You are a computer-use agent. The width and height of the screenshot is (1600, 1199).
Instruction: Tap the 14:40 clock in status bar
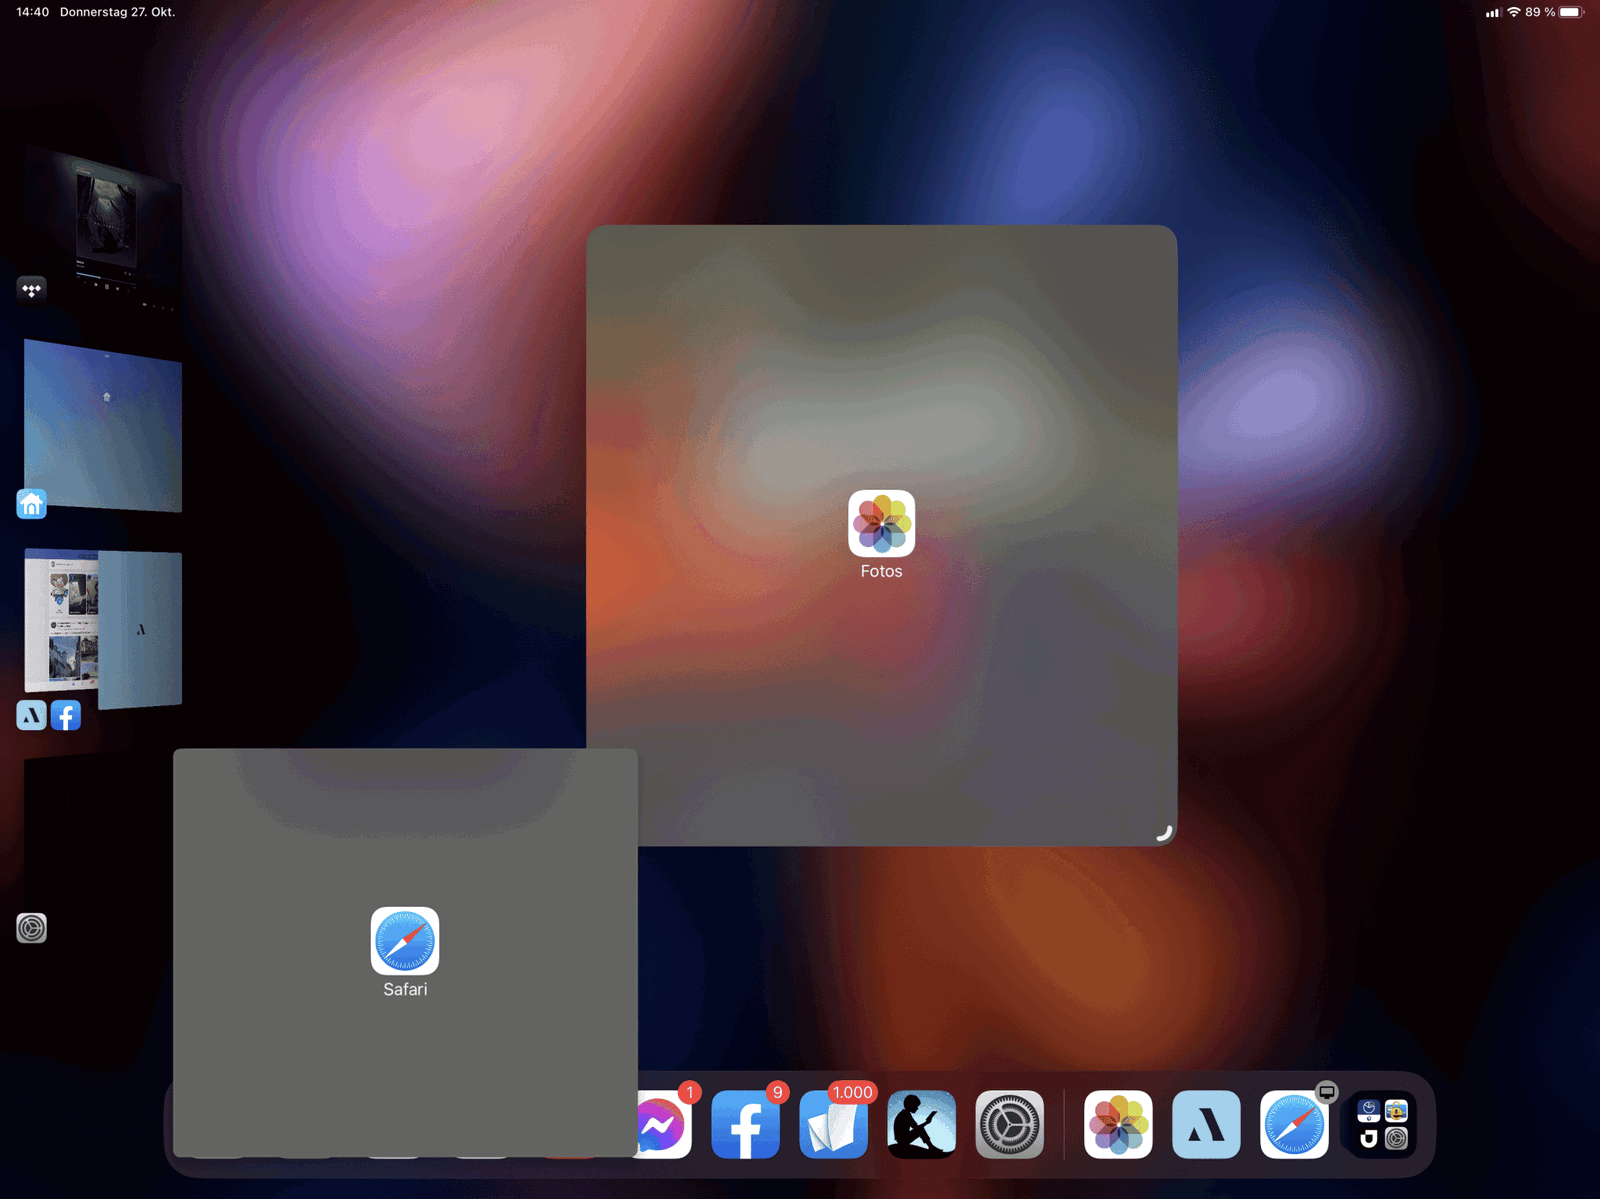(33, 12)
